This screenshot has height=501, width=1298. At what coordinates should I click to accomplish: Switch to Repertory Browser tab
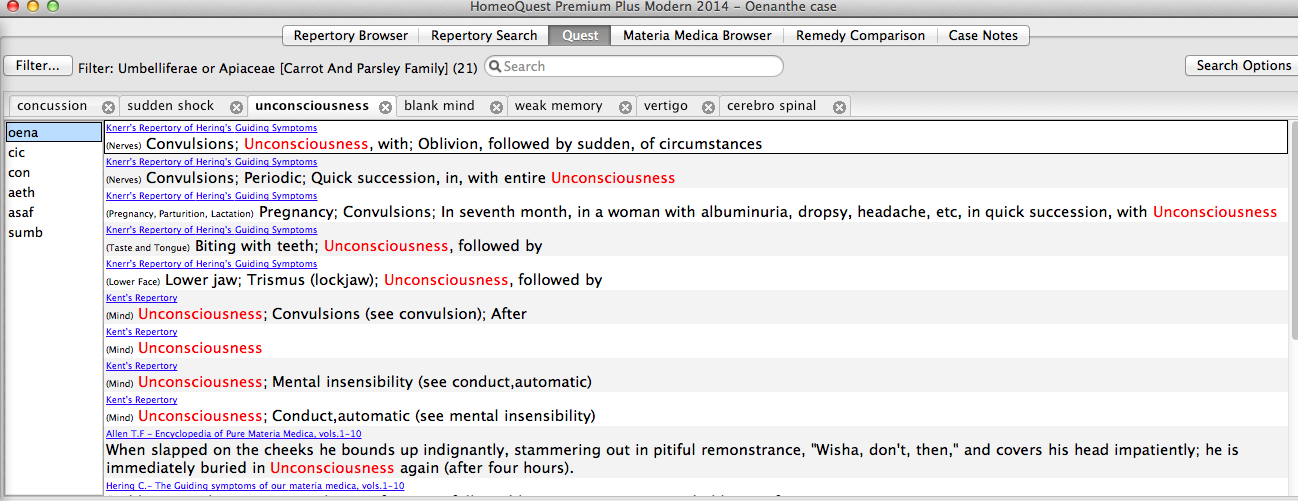pos(350,35)
